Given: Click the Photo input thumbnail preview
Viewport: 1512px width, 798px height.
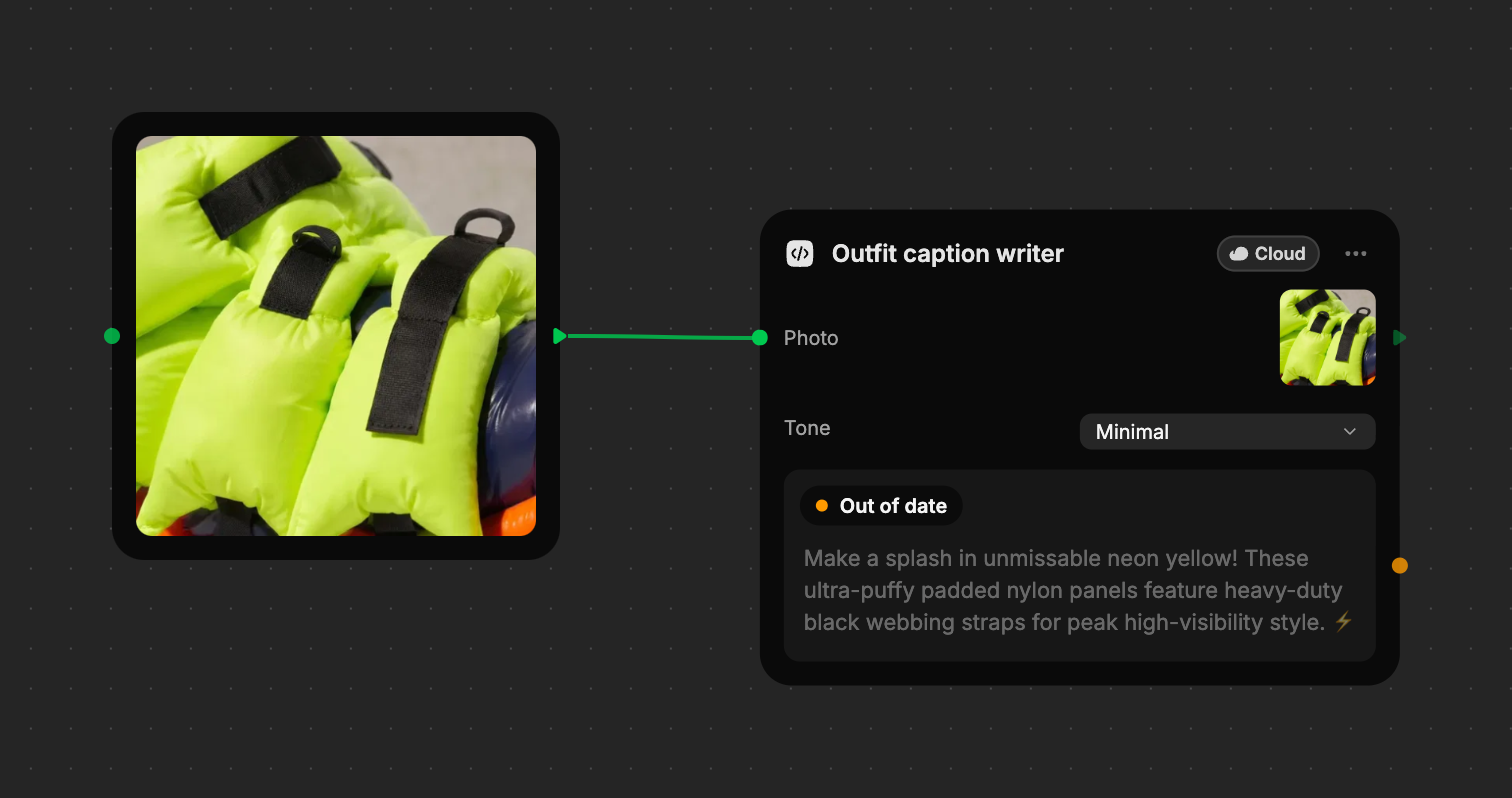Looking at the screenshot, I should [x=1327, y=338].
